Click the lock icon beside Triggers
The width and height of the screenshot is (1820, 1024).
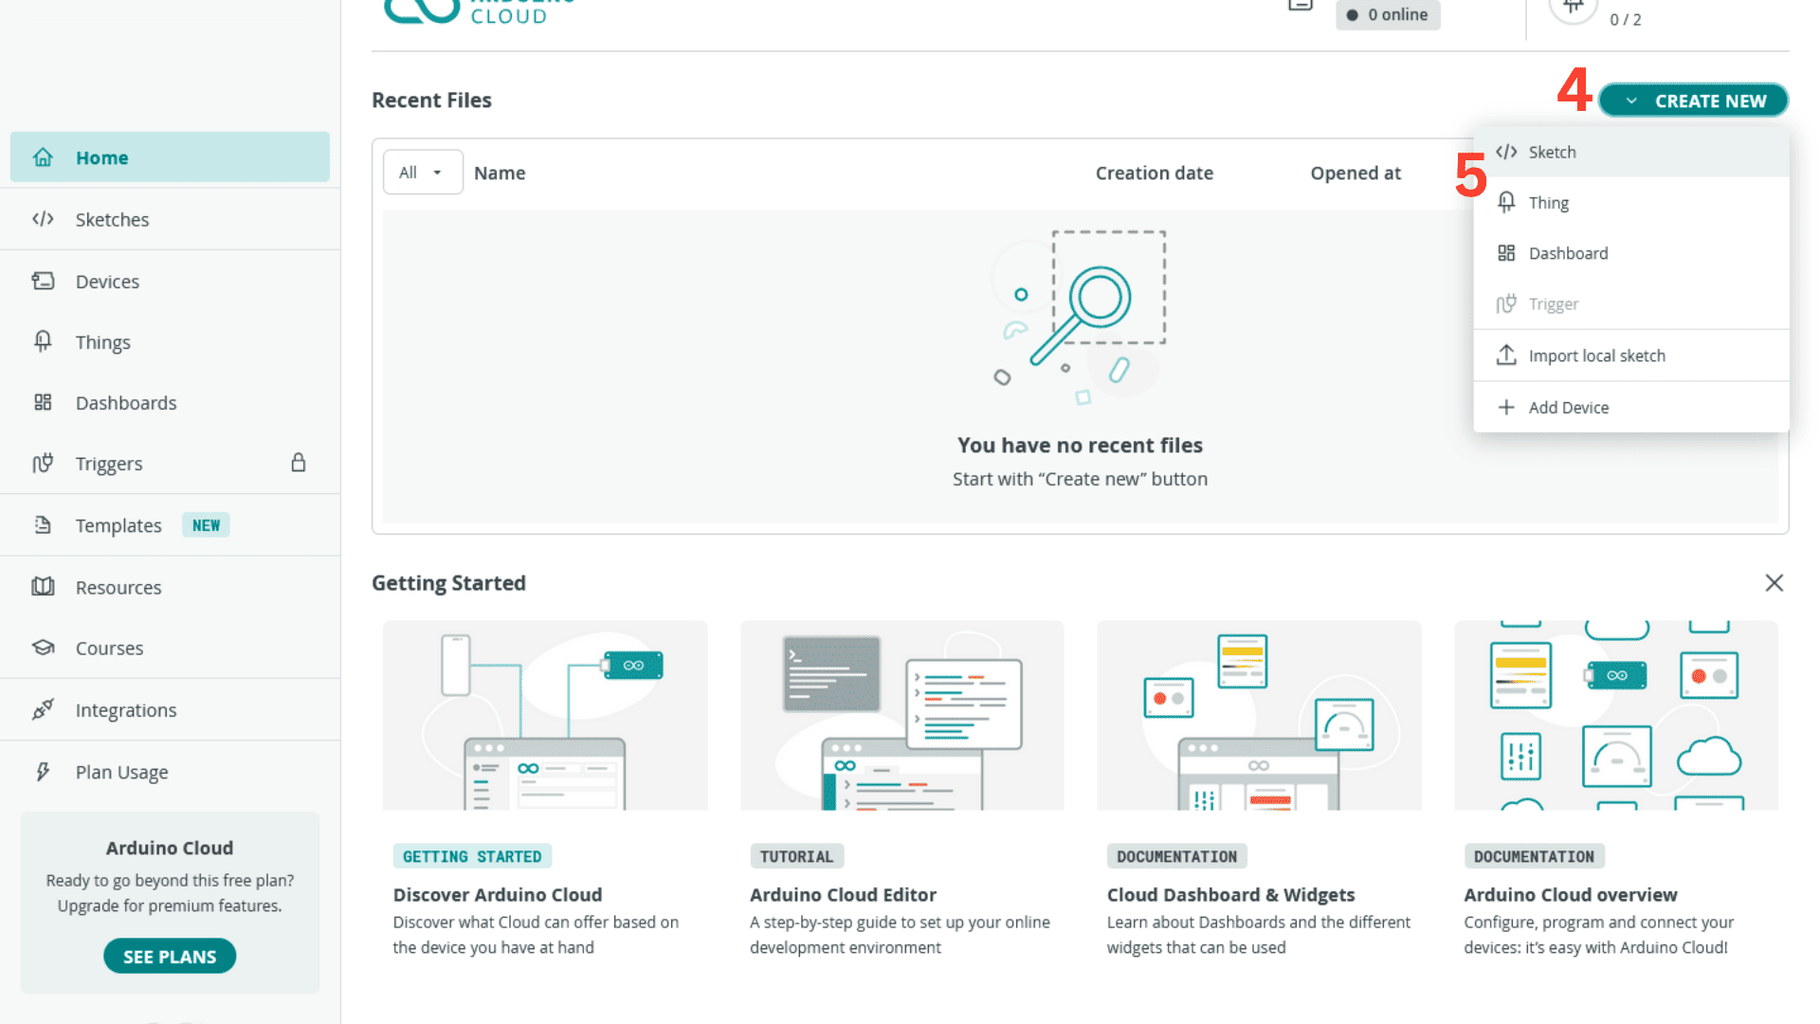[298, 462]
